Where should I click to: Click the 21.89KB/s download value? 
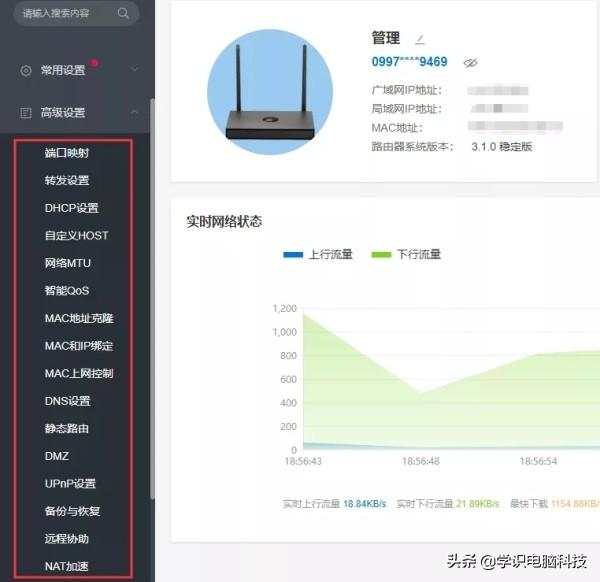coord(478,504)
